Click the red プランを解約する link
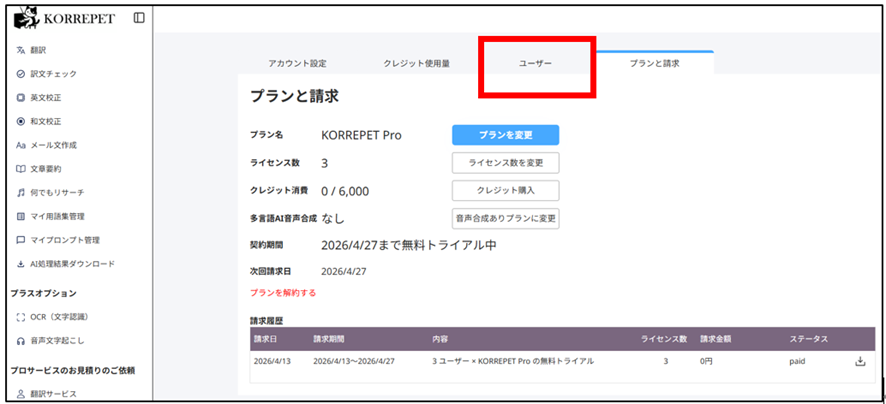 [x=283, y=293]
